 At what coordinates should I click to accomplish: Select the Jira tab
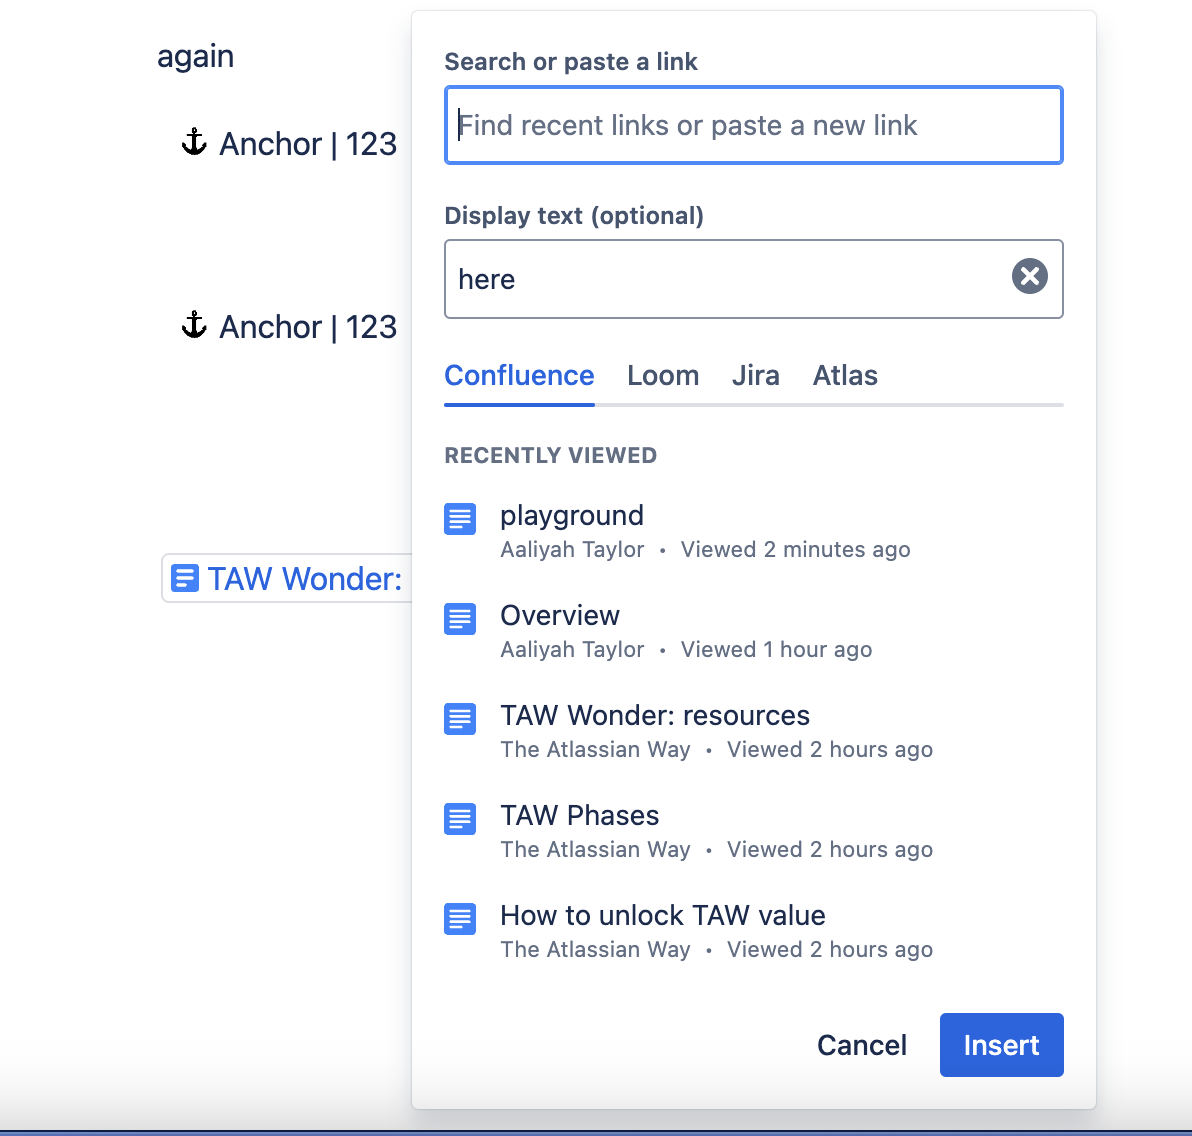click(755, 376)
